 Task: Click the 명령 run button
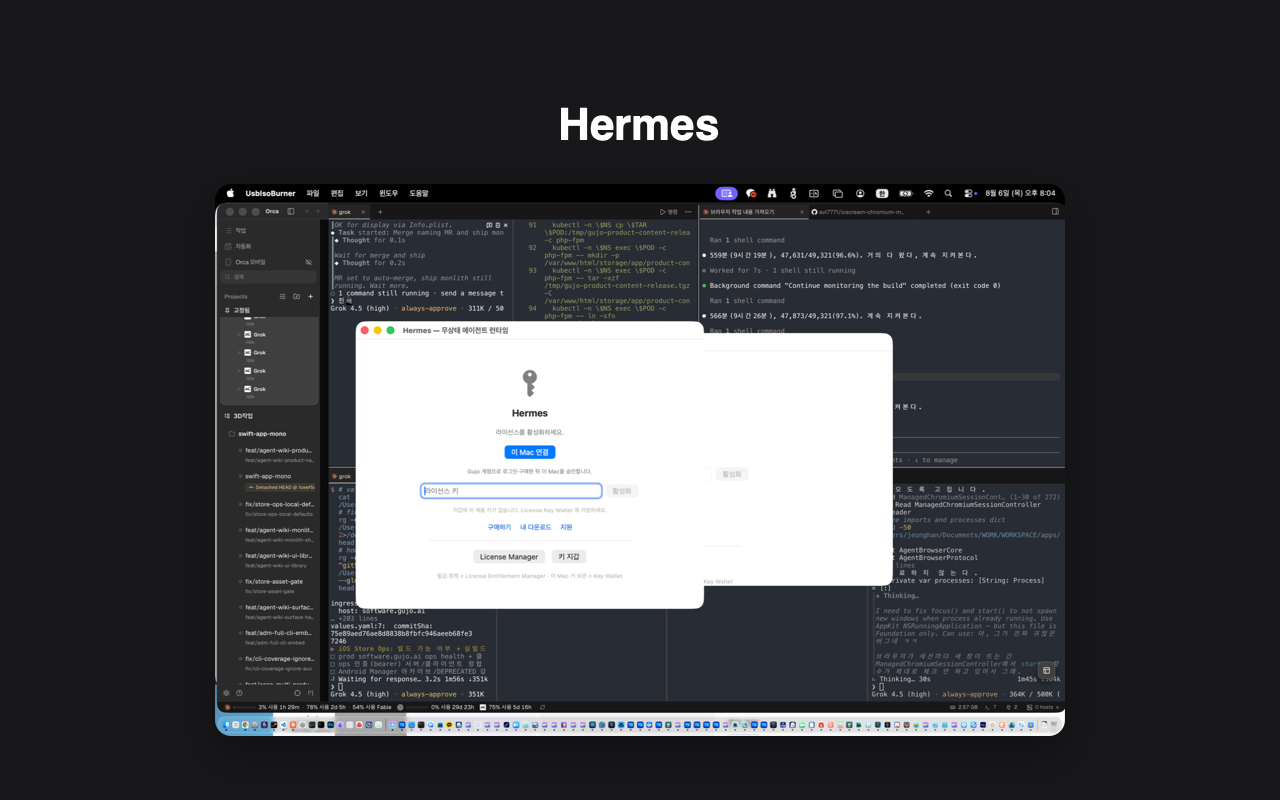click(x=668, y=212)
